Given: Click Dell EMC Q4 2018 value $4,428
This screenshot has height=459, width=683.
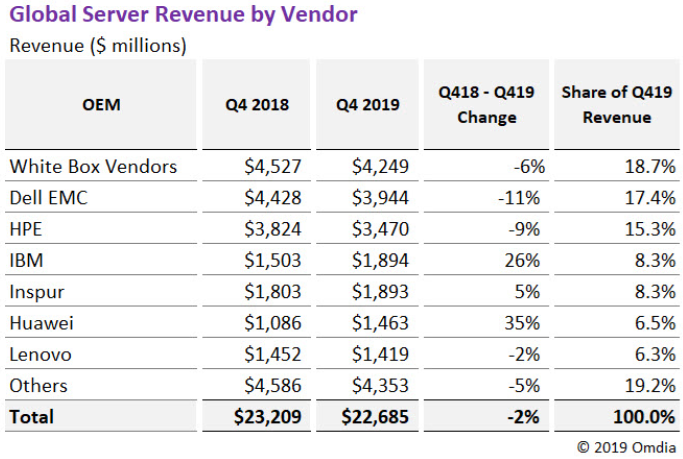Looking at the screenshot, I should click(273, 198).
